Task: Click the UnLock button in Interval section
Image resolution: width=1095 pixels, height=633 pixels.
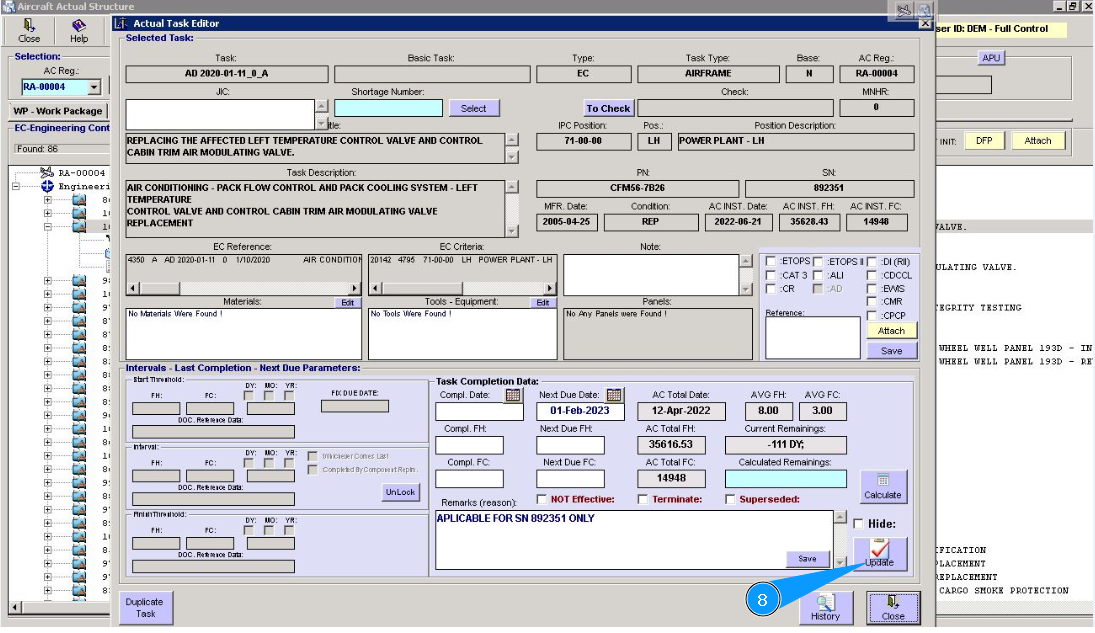Action: pos(400,492)
